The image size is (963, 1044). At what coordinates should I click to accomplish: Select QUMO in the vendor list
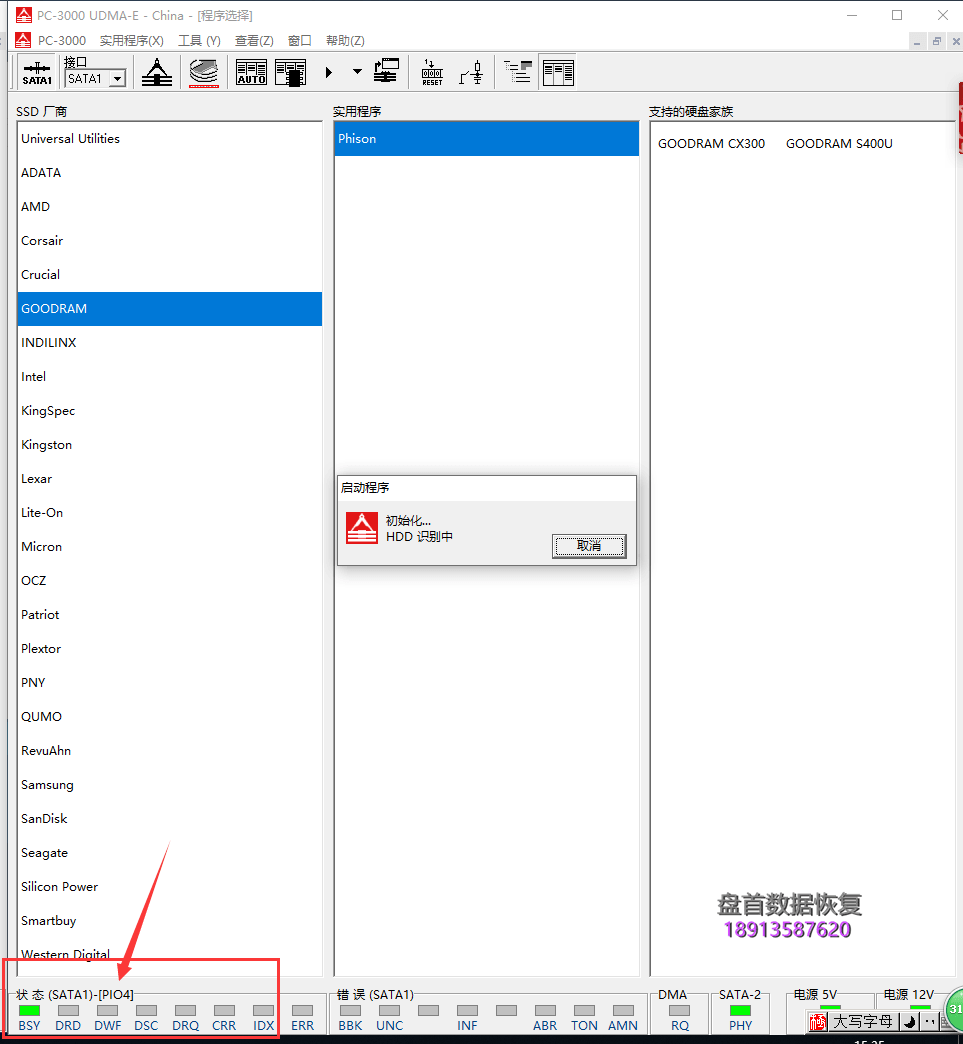170,716
